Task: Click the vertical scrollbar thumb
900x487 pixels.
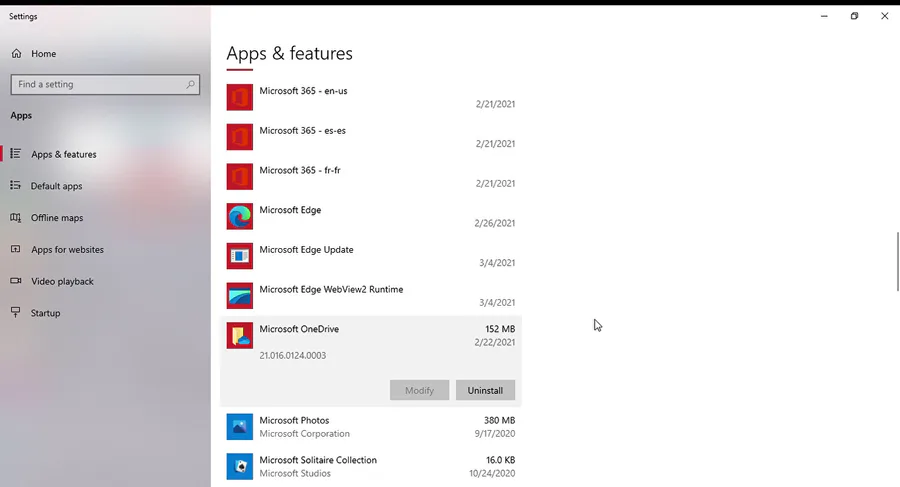Action: tap(897, 261)
